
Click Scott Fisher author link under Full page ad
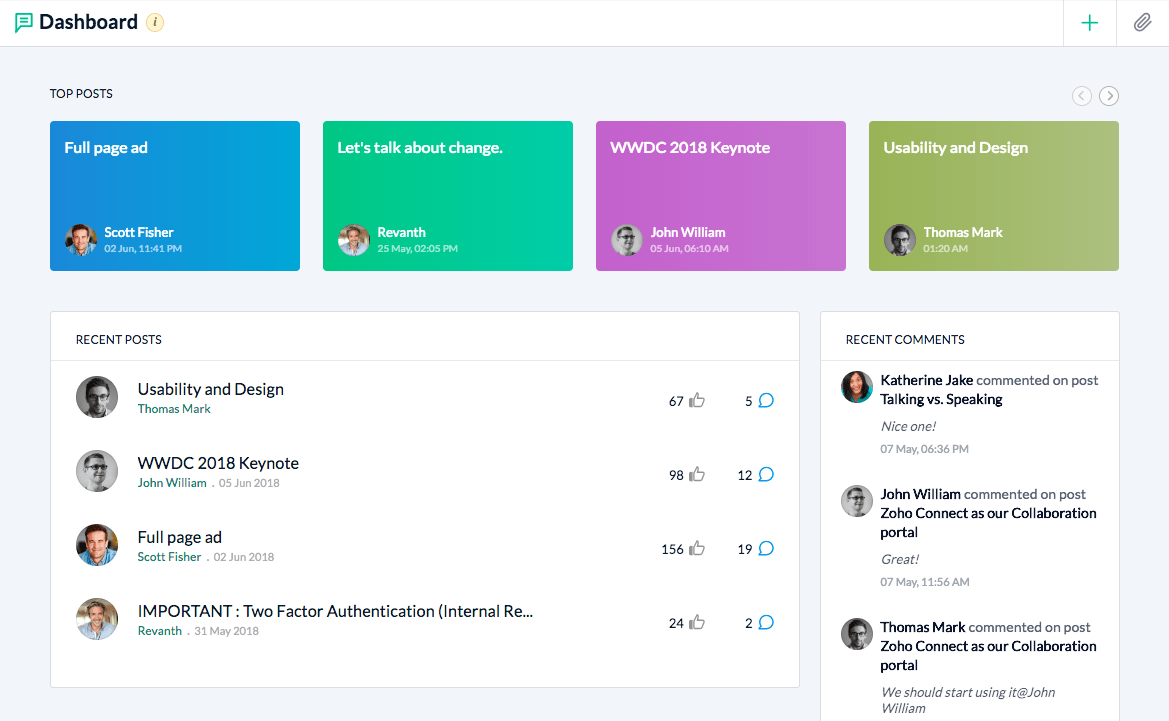click(x=169, y=556)
